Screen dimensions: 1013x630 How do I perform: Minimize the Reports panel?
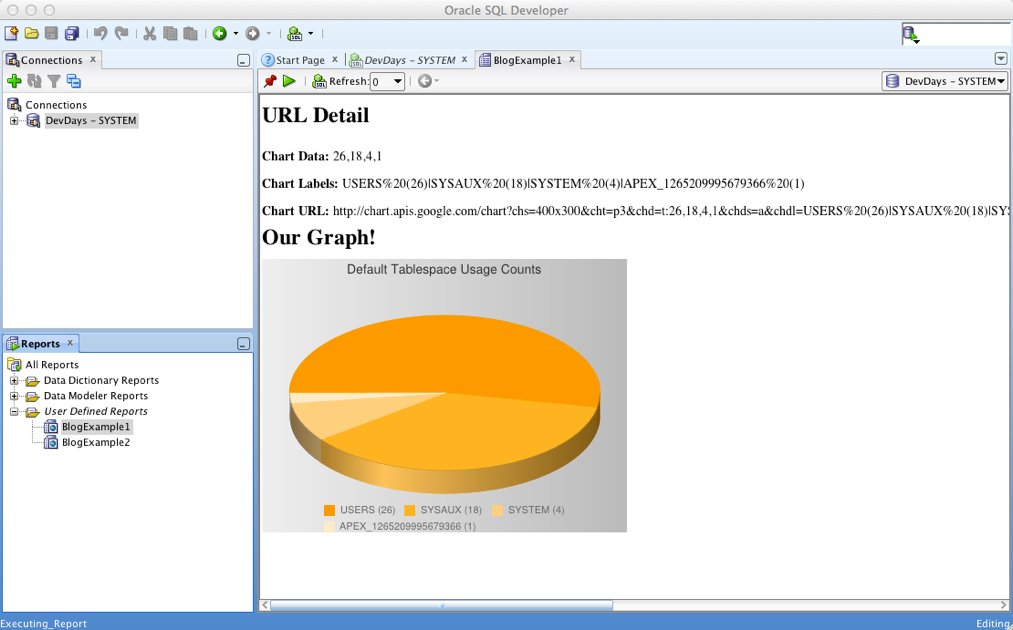coord(243,344)
